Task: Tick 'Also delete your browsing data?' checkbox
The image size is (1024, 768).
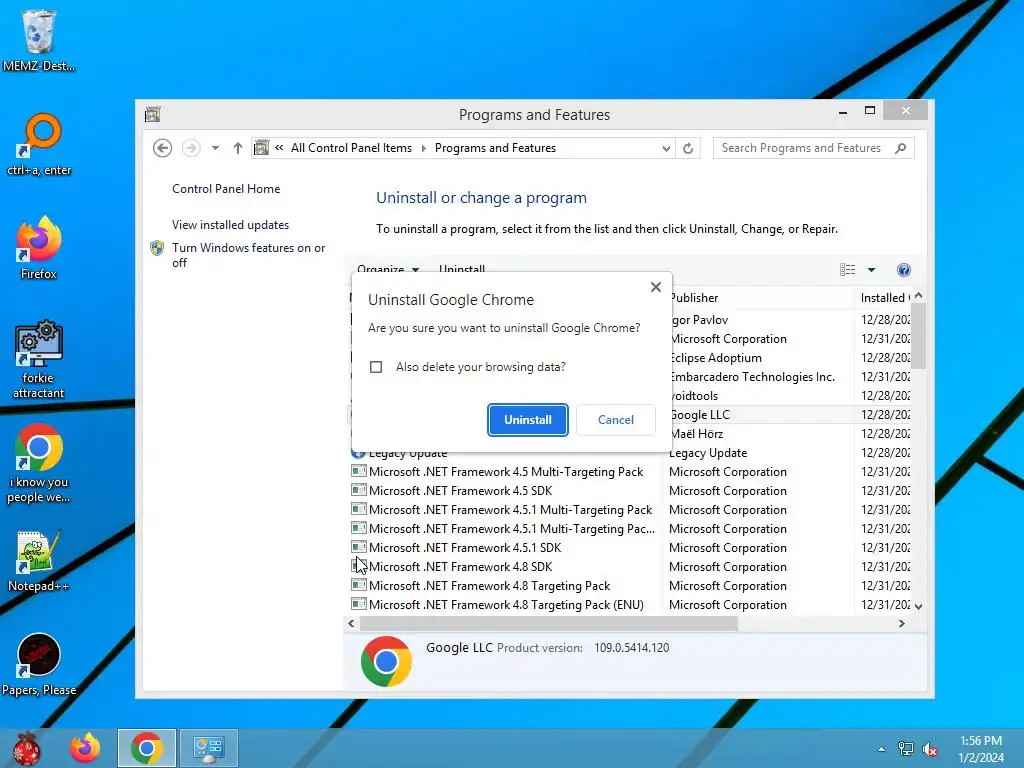Action: (376, 367)
